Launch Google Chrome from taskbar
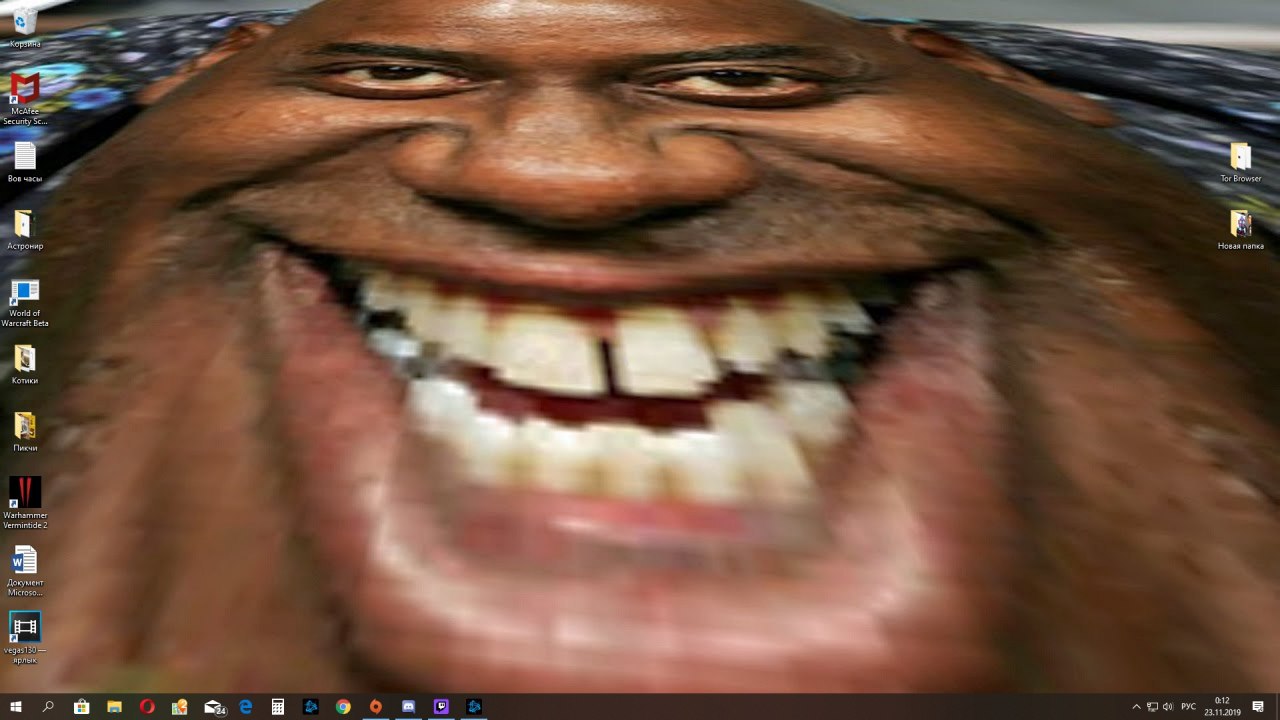The width and height of the screenshot is (1280, 720). click(x=343, y=707)
